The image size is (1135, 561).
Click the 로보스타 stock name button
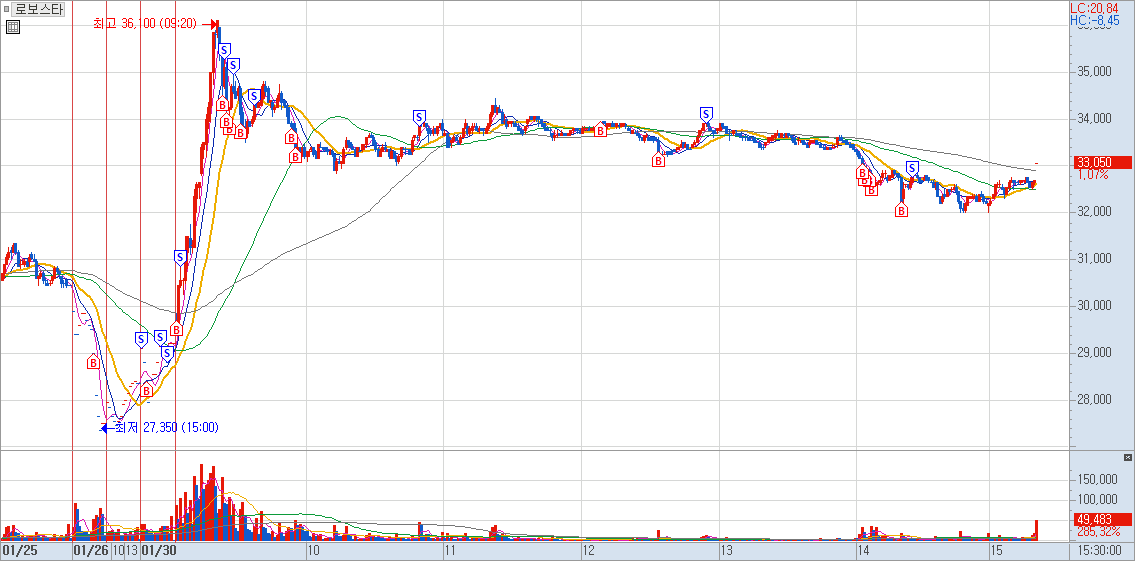(41, 9)
